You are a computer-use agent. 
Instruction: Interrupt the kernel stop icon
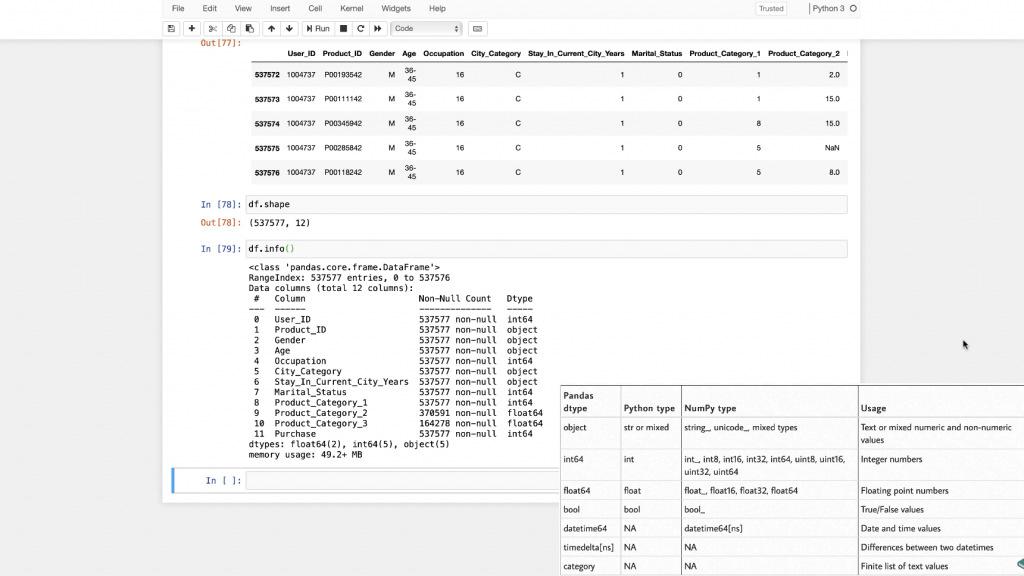click(343, 29)
